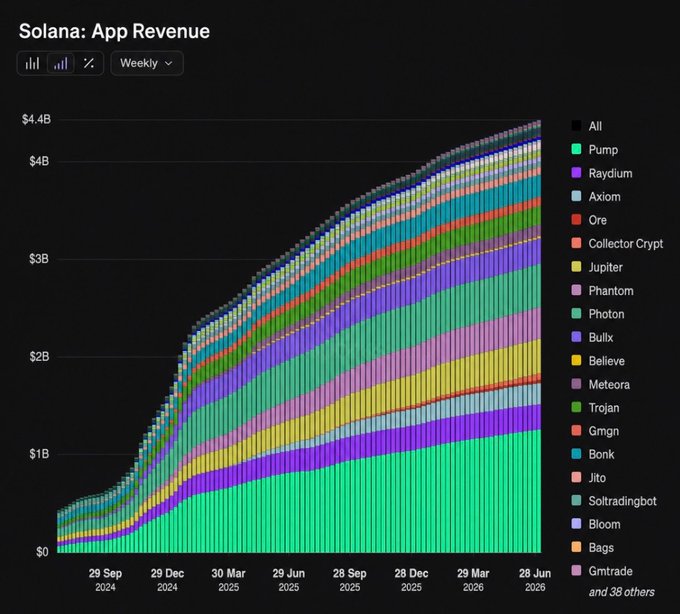Toggle the Collector Crypt salmon swatch
The image size is (680, 614).
576,243
